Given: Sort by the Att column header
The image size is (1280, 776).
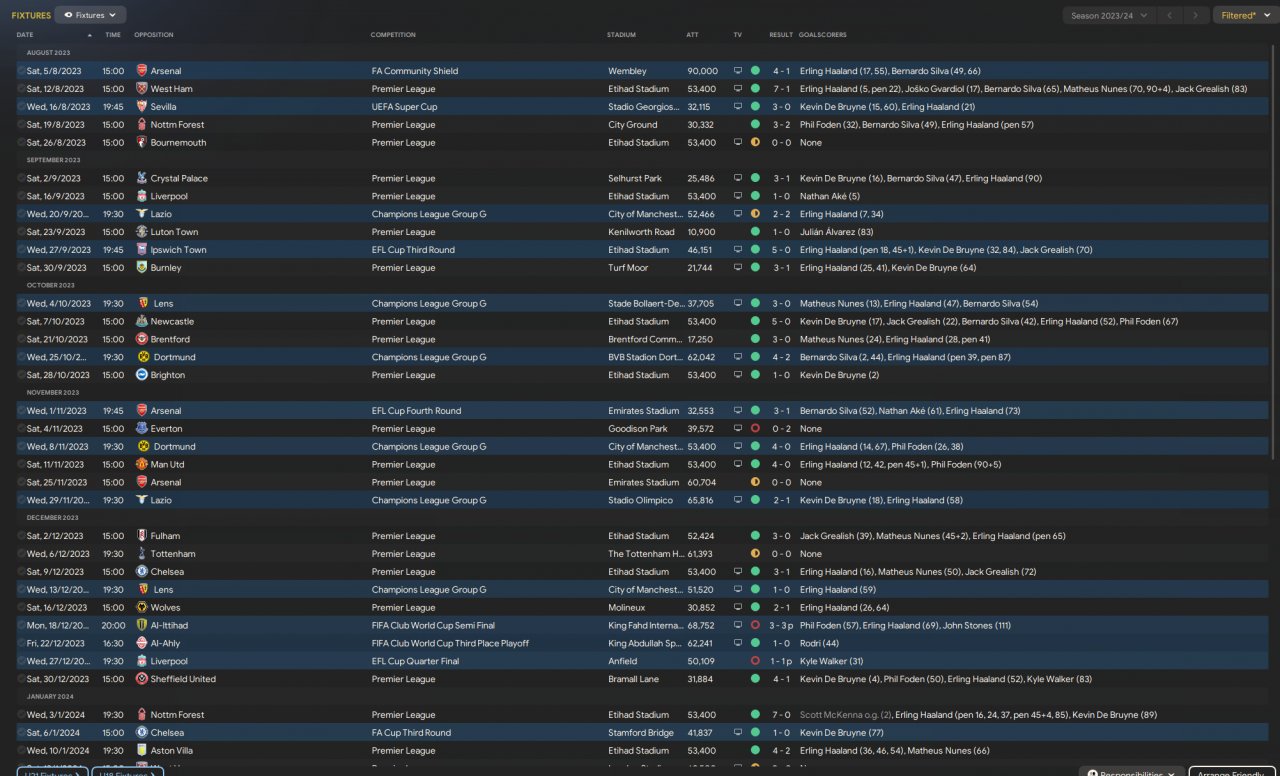Looking at the screenshot, I should (693, 35).
